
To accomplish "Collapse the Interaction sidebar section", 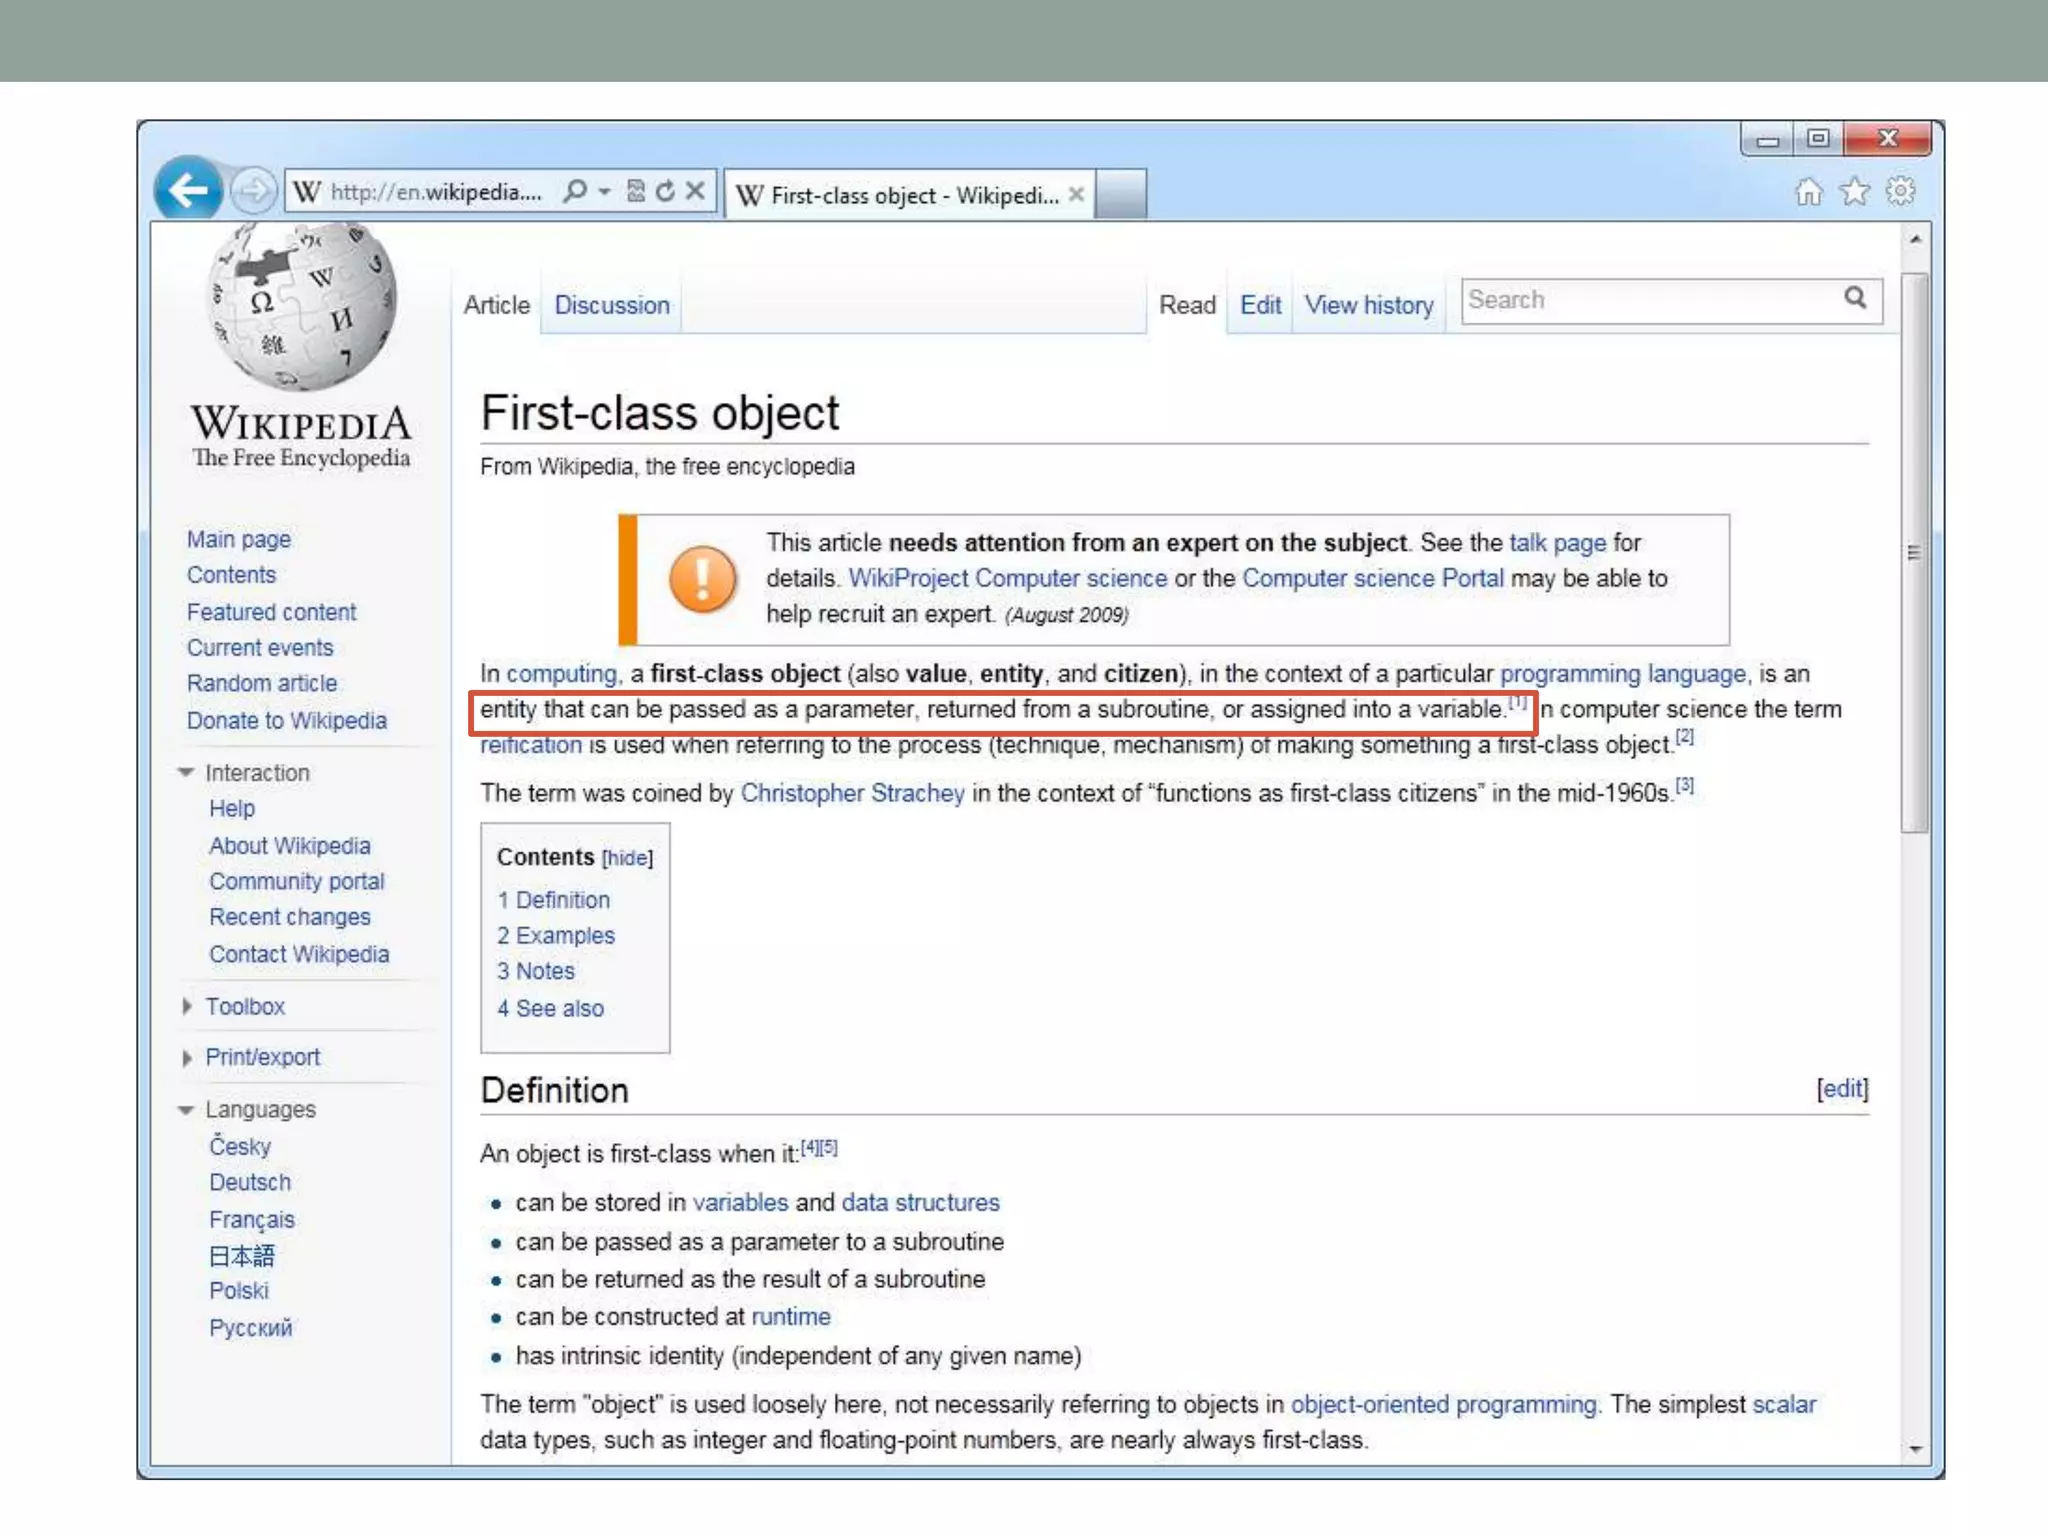I will tap(186, 772).
